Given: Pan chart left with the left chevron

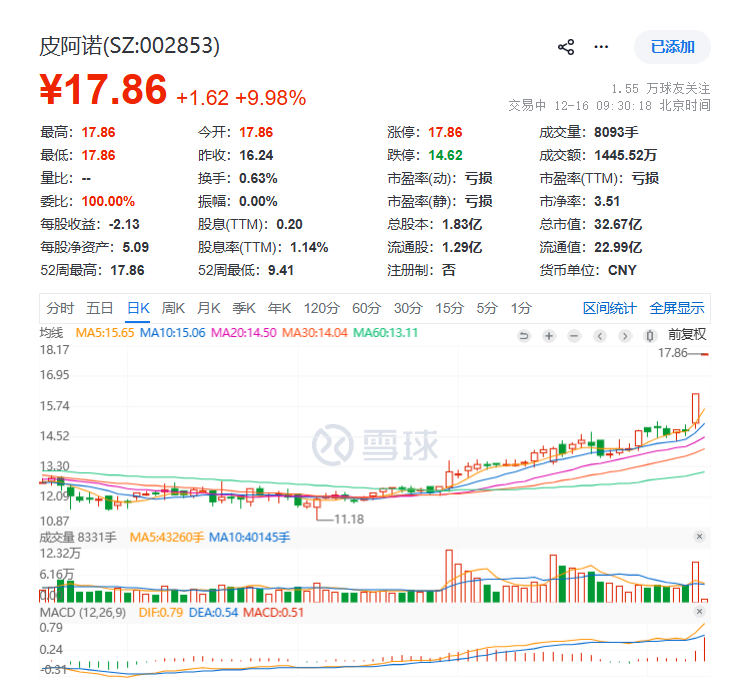Looking at the screenshot, I should tap(600, 336).
